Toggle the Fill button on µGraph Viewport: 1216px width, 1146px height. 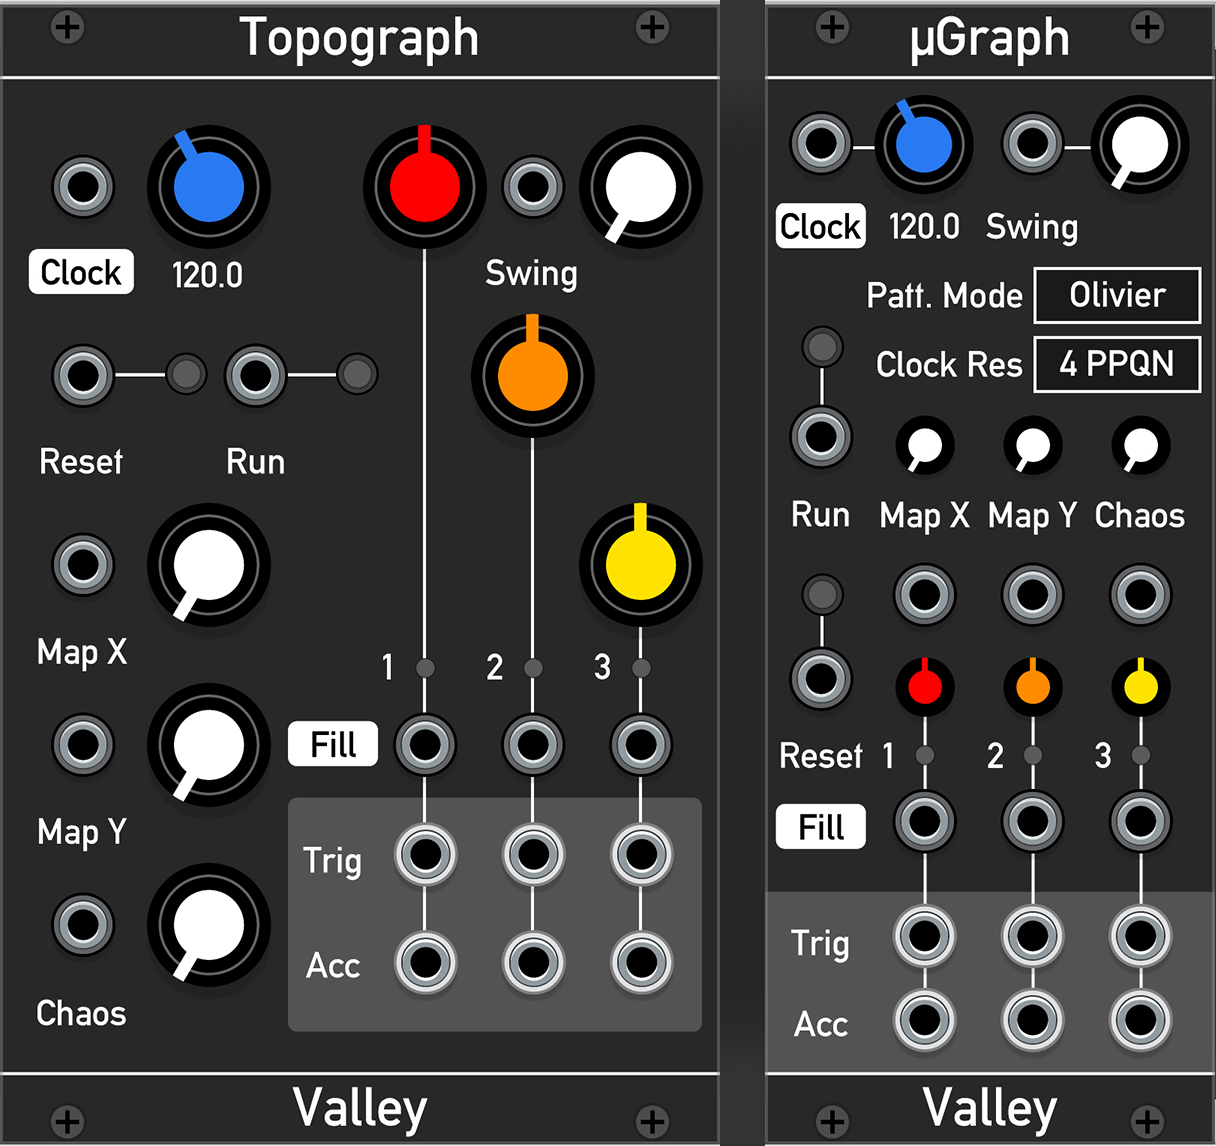820,826
